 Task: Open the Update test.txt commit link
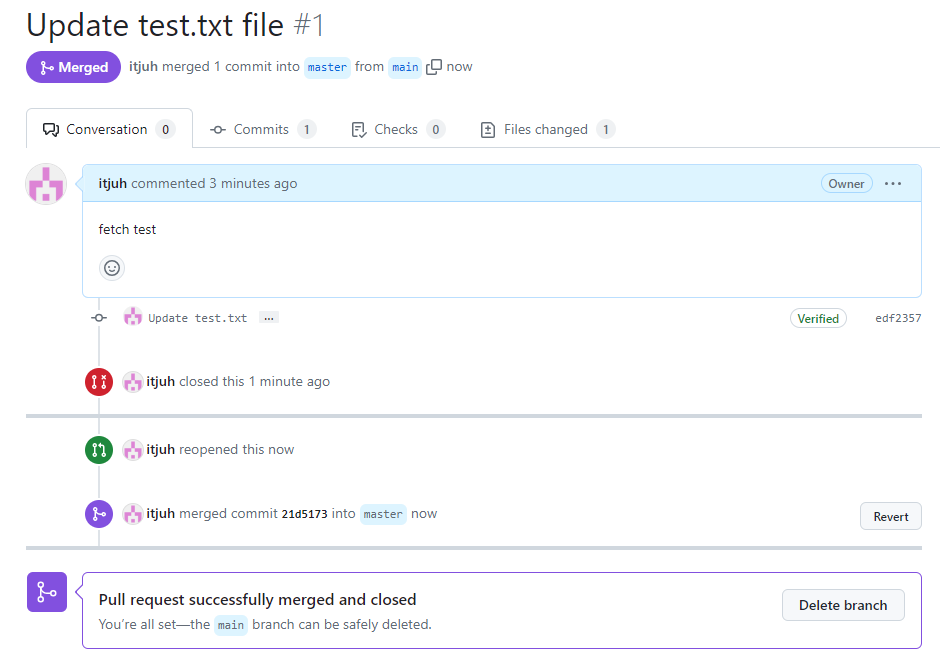point(197,318)
